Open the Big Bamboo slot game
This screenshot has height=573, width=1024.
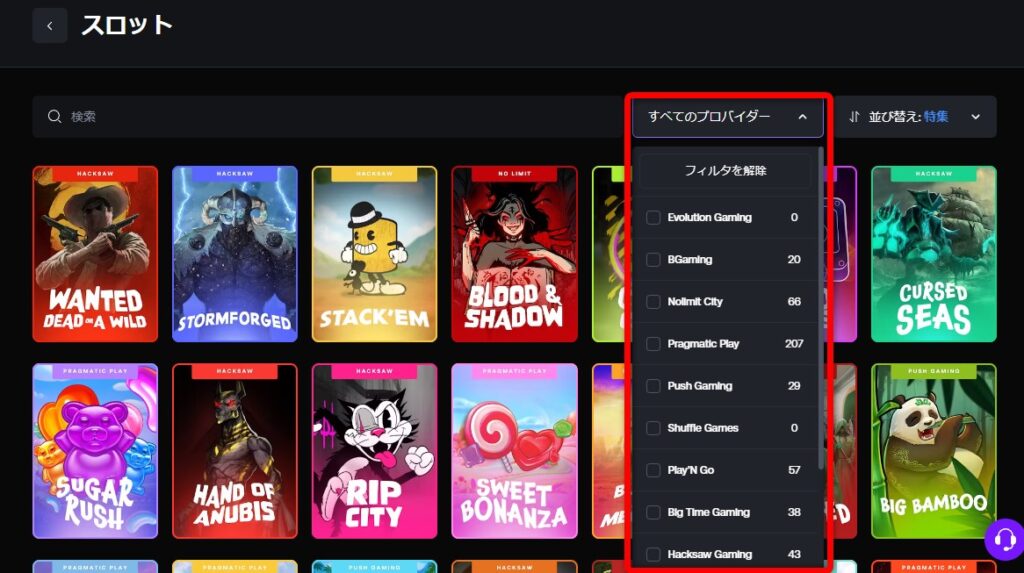point(934,451)
